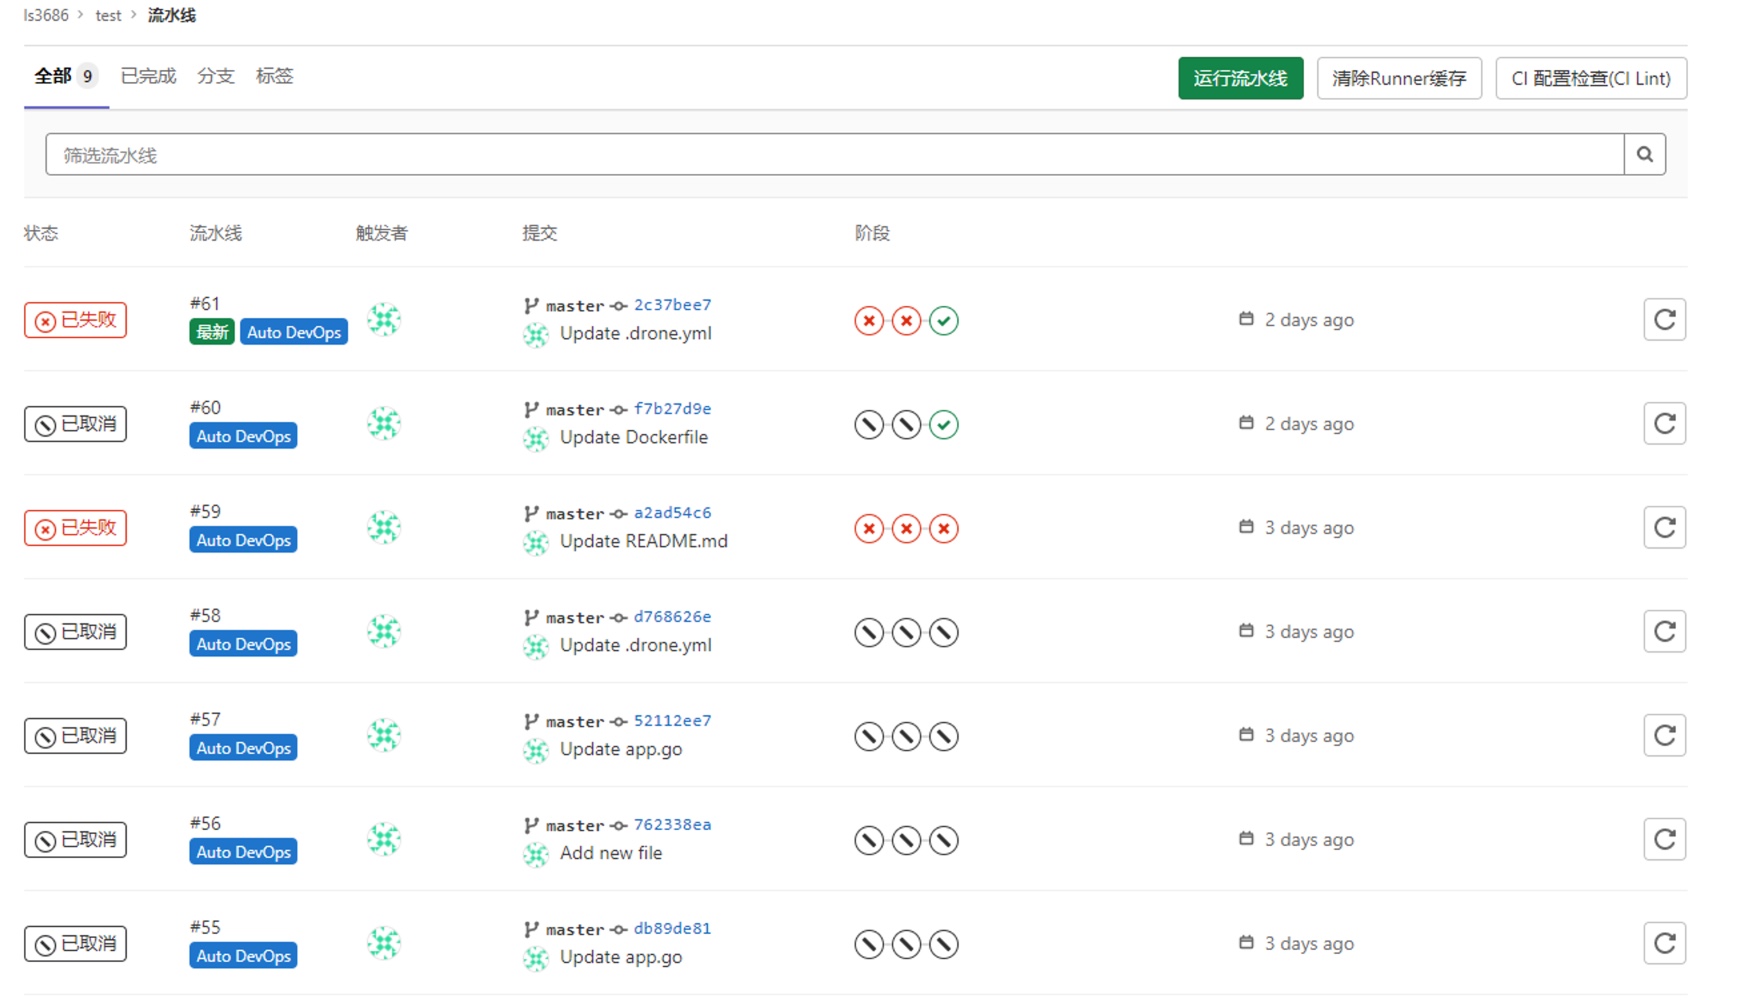Switch to the 已完成 tab
The width and height of the screenshot is (1760, 1002).
click(x=148, y=77)
